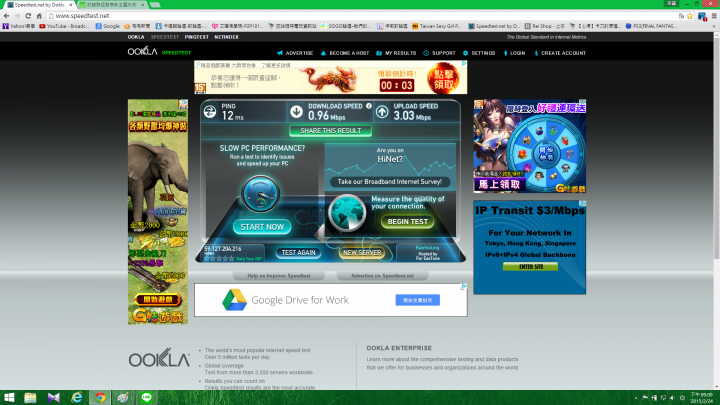The height and width of the screenshot is (405, 720).
Task: Open Internet Explorer from the taskbar
Action: pyautogui.click(x=77, y=398)
